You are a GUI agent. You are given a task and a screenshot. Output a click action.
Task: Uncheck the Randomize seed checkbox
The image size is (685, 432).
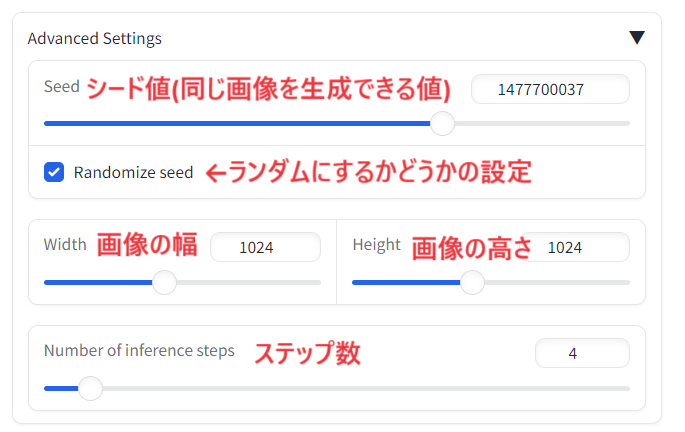pyautogui.click(x=54, y=172)
